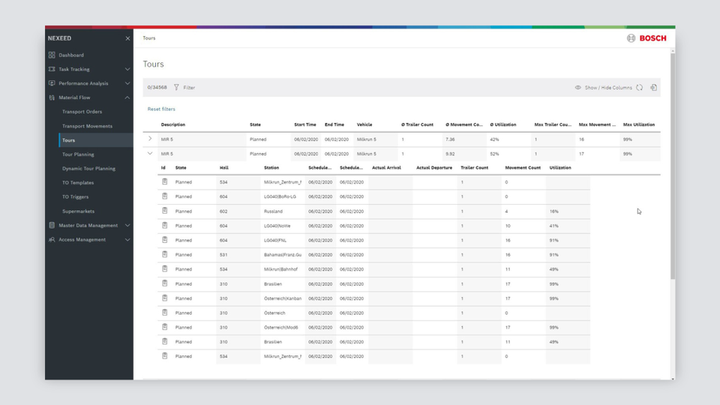Click the Performance Analysis sidebar icon

point(52,83)
